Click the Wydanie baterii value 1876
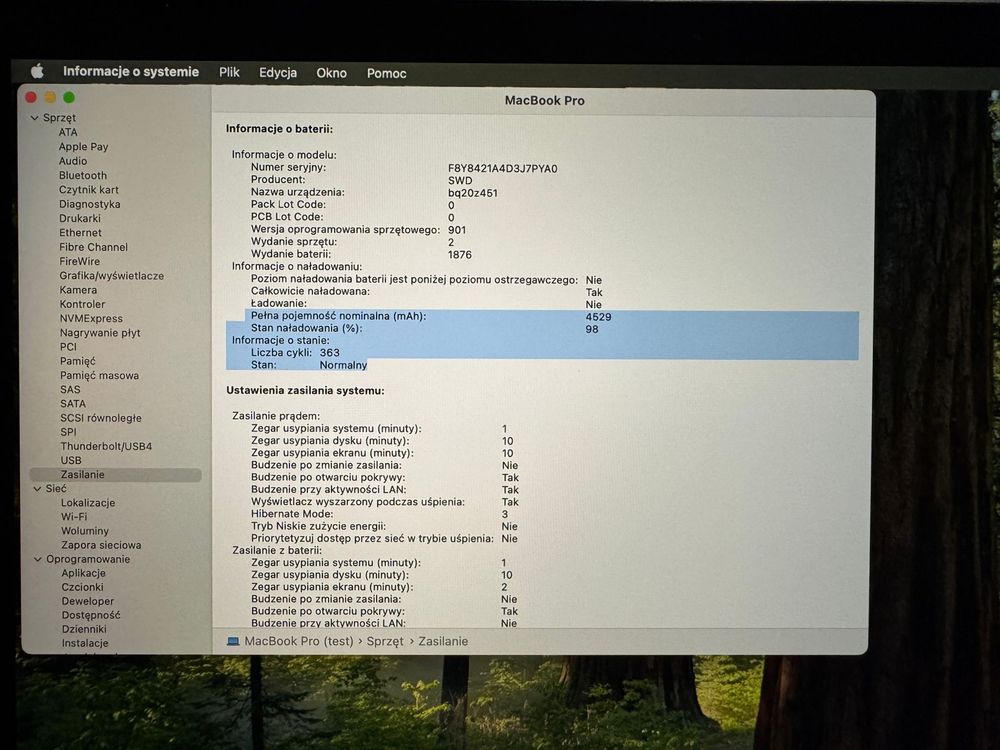 460,254
